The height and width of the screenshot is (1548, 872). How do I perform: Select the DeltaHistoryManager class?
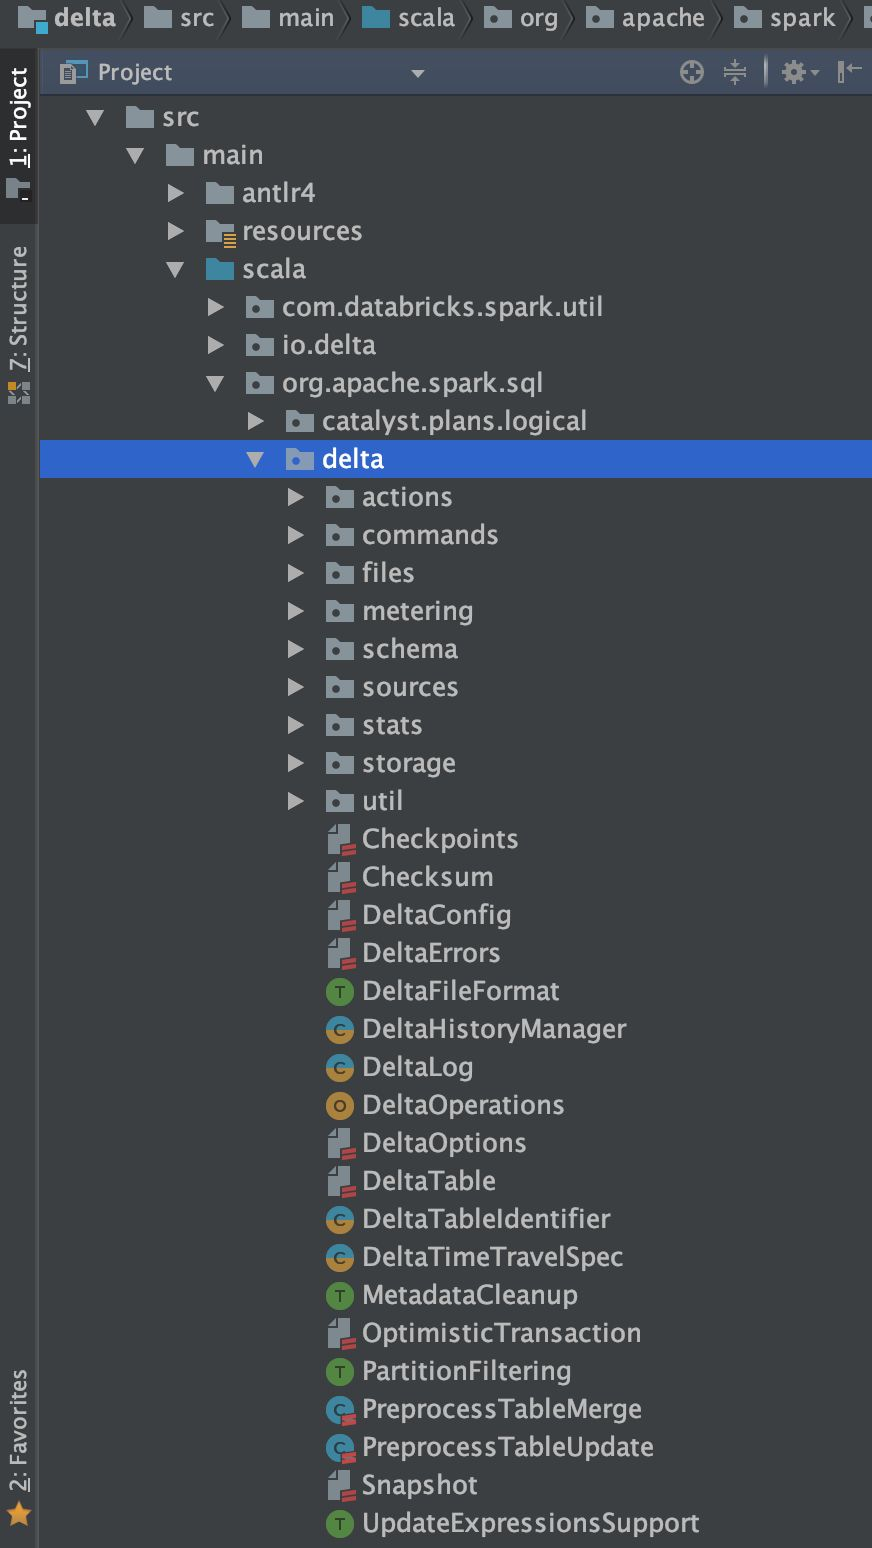pyautogui.click(x=494, y=1029)
